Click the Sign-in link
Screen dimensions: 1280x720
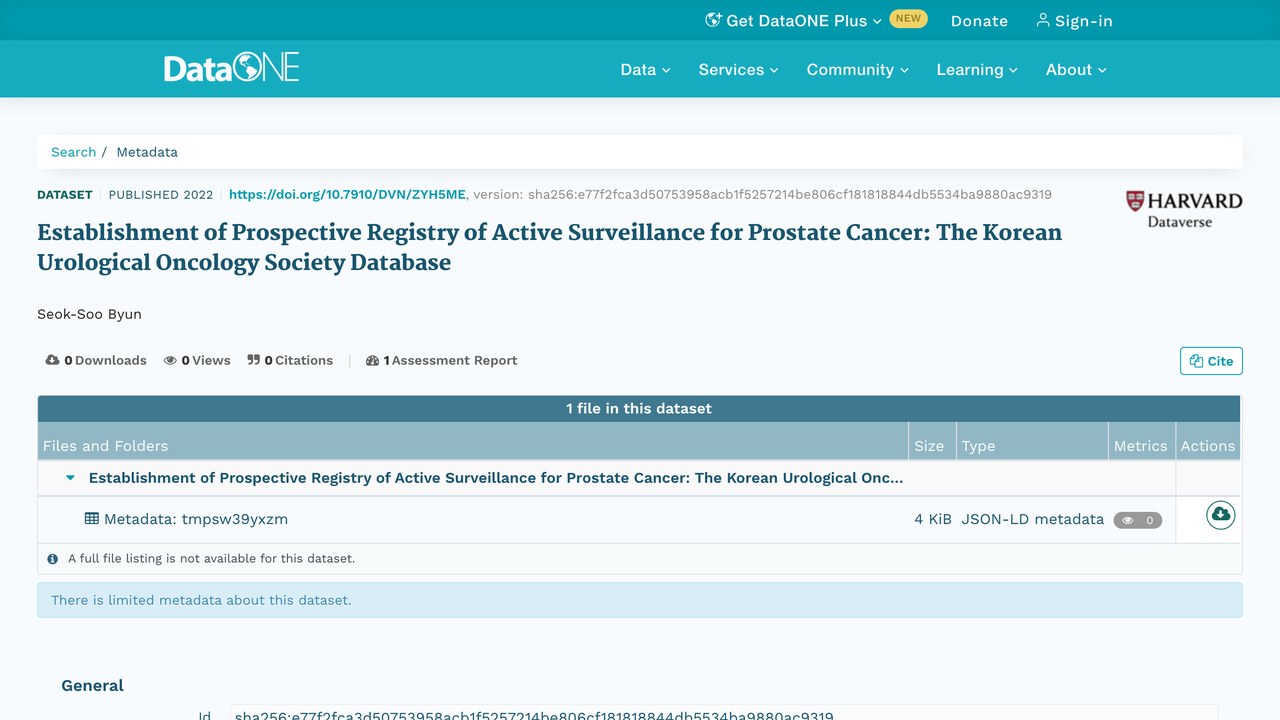point(1074,20)
